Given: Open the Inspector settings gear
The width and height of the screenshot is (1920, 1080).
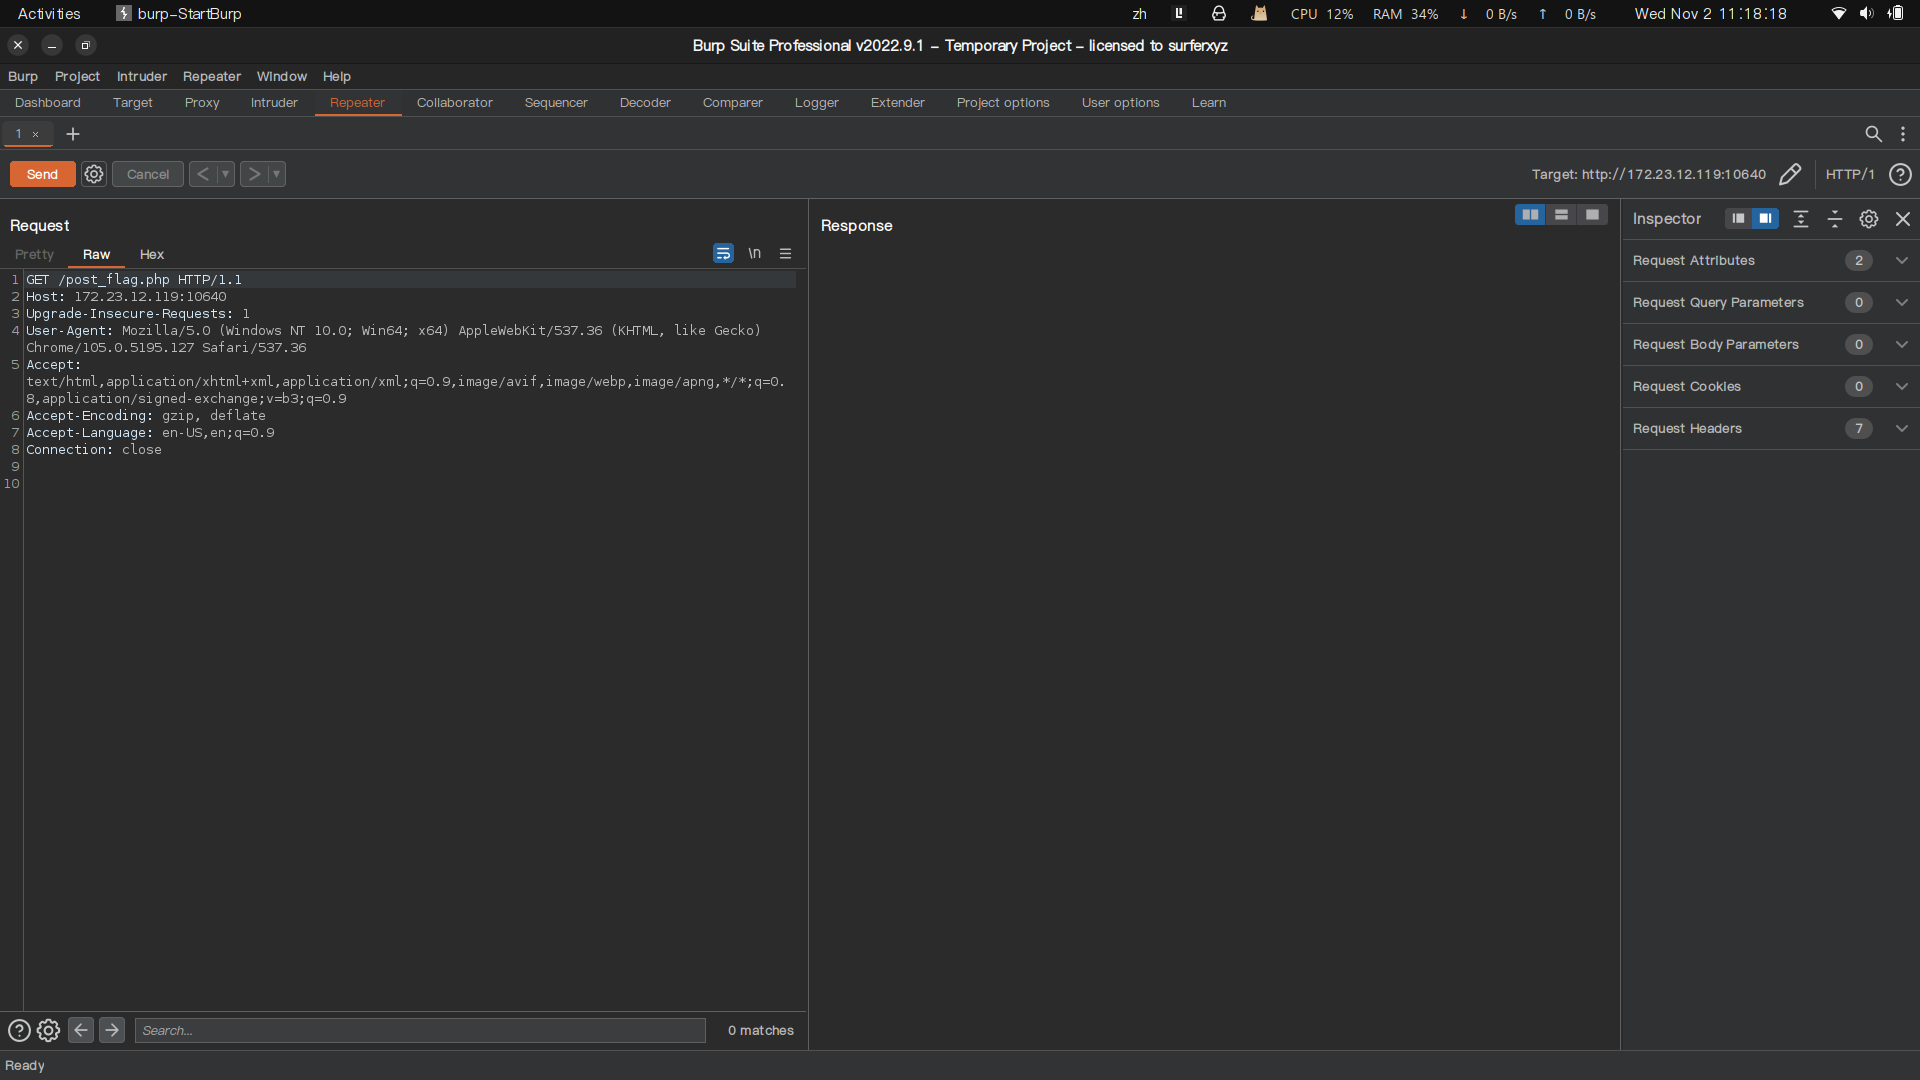Looking at the screenshot, I should (x=1868, y=219).
